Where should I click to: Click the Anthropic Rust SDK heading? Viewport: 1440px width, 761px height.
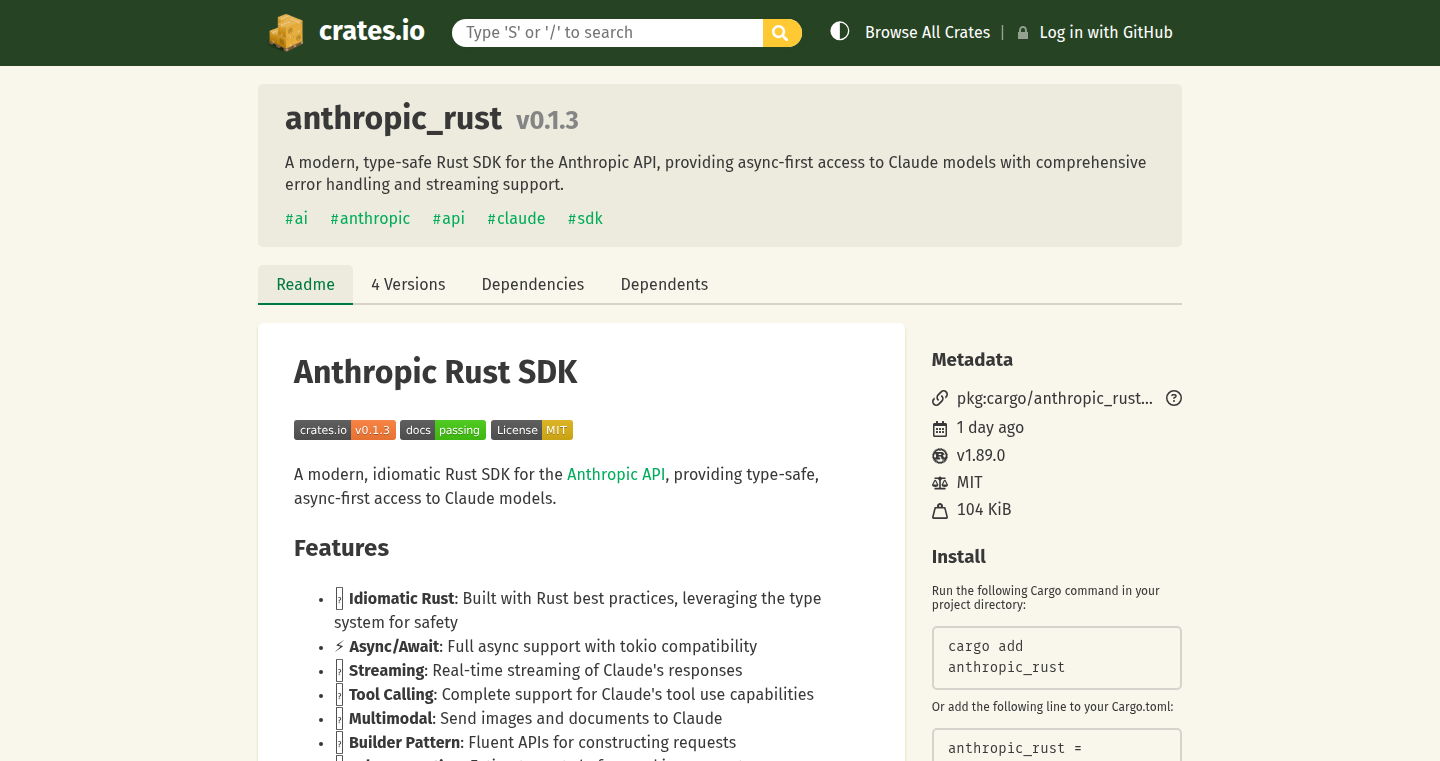click(436, 372)
